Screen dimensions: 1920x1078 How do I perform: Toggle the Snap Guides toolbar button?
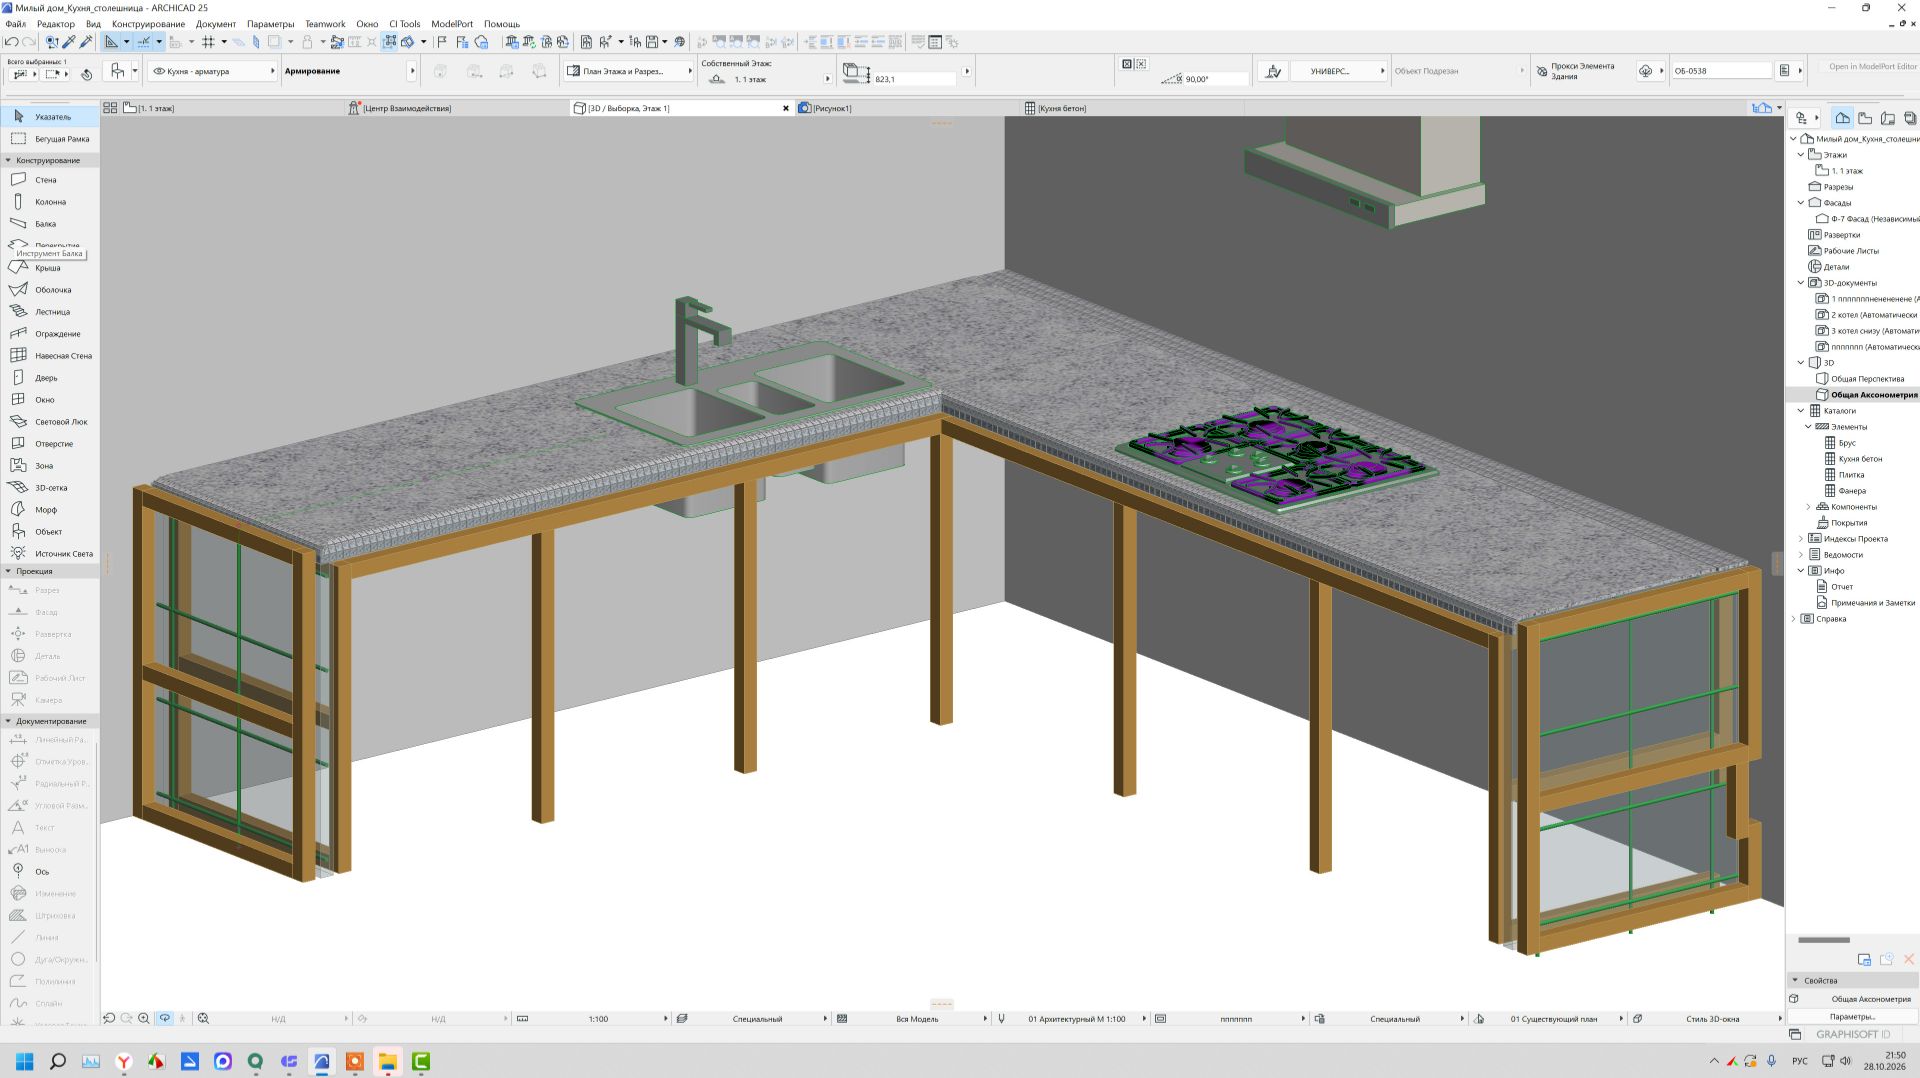(x=144, y=42)
